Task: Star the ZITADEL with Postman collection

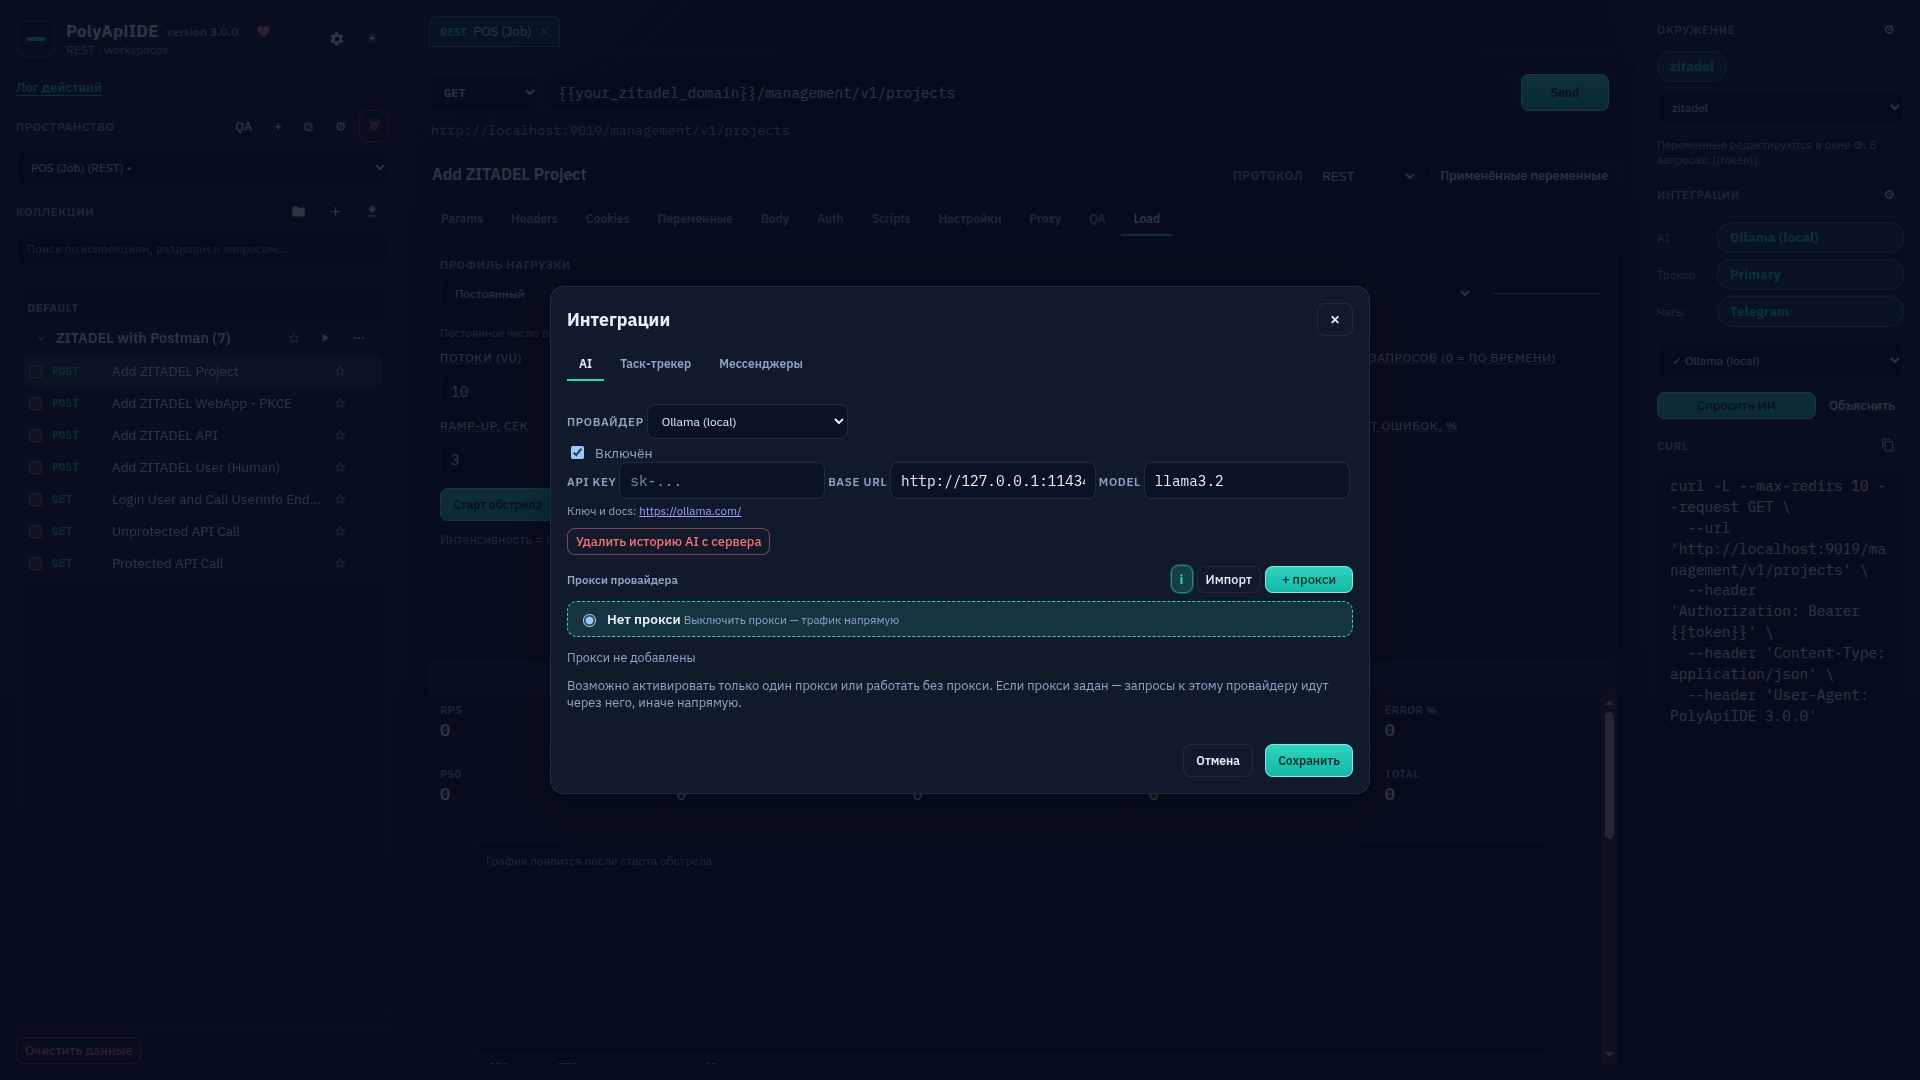Action: [294, 338]
